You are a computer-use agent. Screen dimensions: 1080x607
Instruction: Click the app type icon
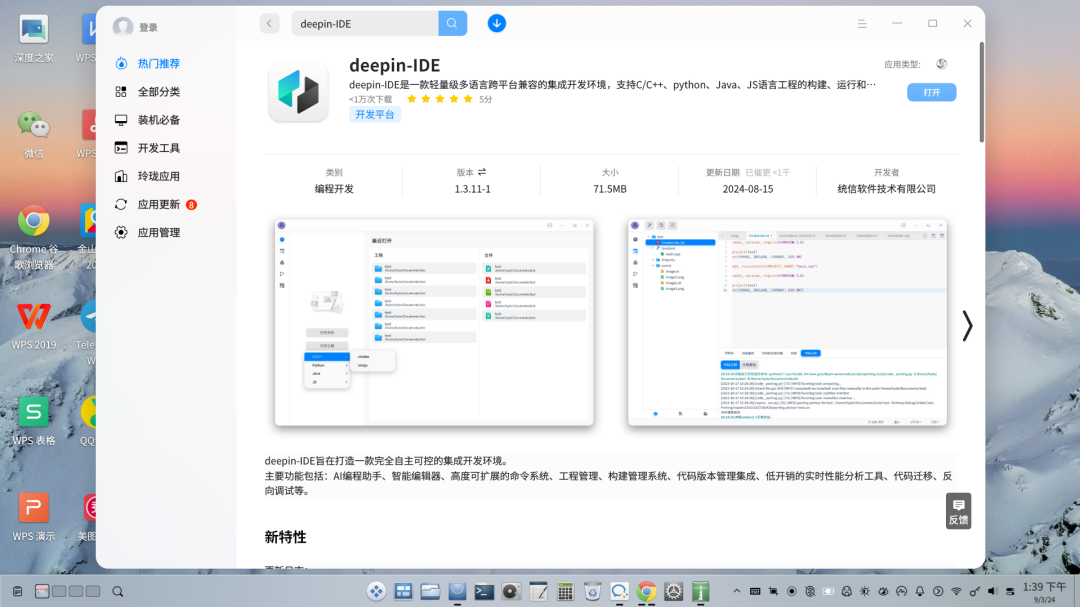[942, 64]
